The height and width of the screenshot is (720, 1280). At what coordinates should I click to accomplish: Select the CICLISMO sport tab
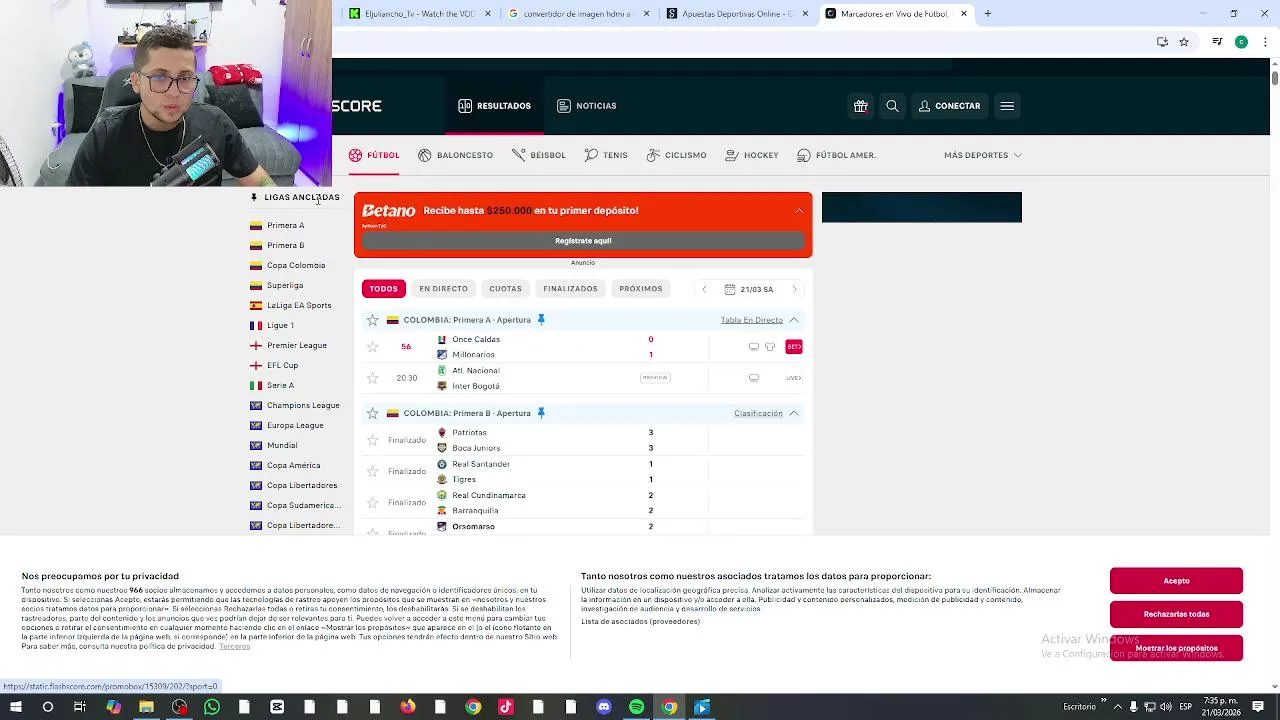pos(676,155)
